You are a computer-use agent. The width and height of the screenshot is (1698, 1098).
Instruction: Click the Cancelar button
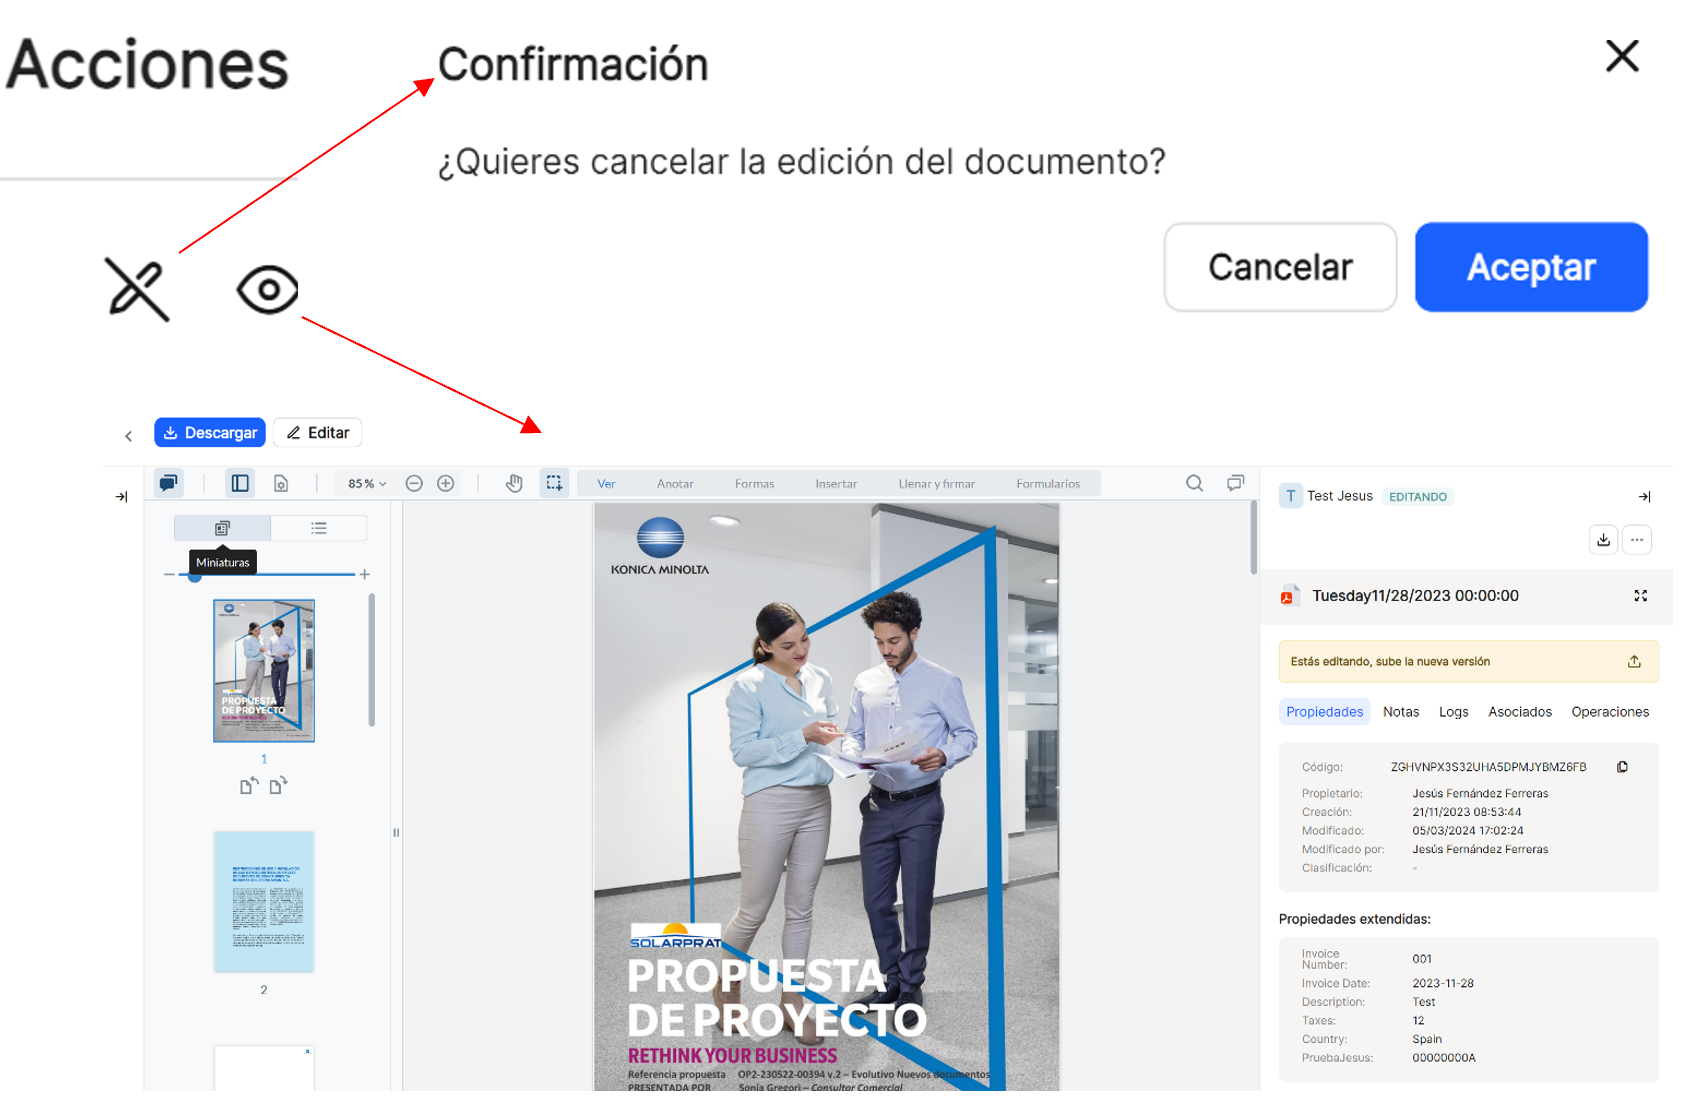tap(1280, 267)
